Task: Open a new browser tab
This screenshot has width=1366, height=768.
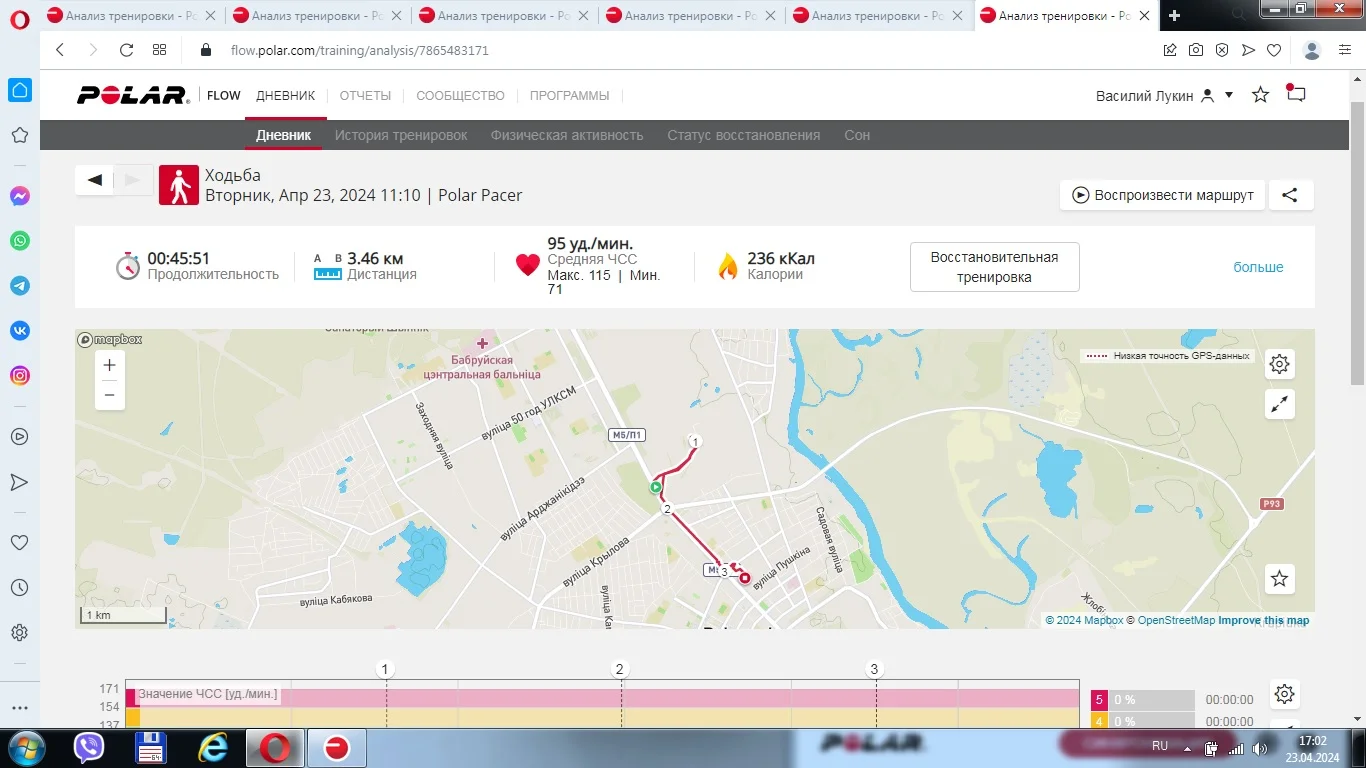Action: 1175,16
